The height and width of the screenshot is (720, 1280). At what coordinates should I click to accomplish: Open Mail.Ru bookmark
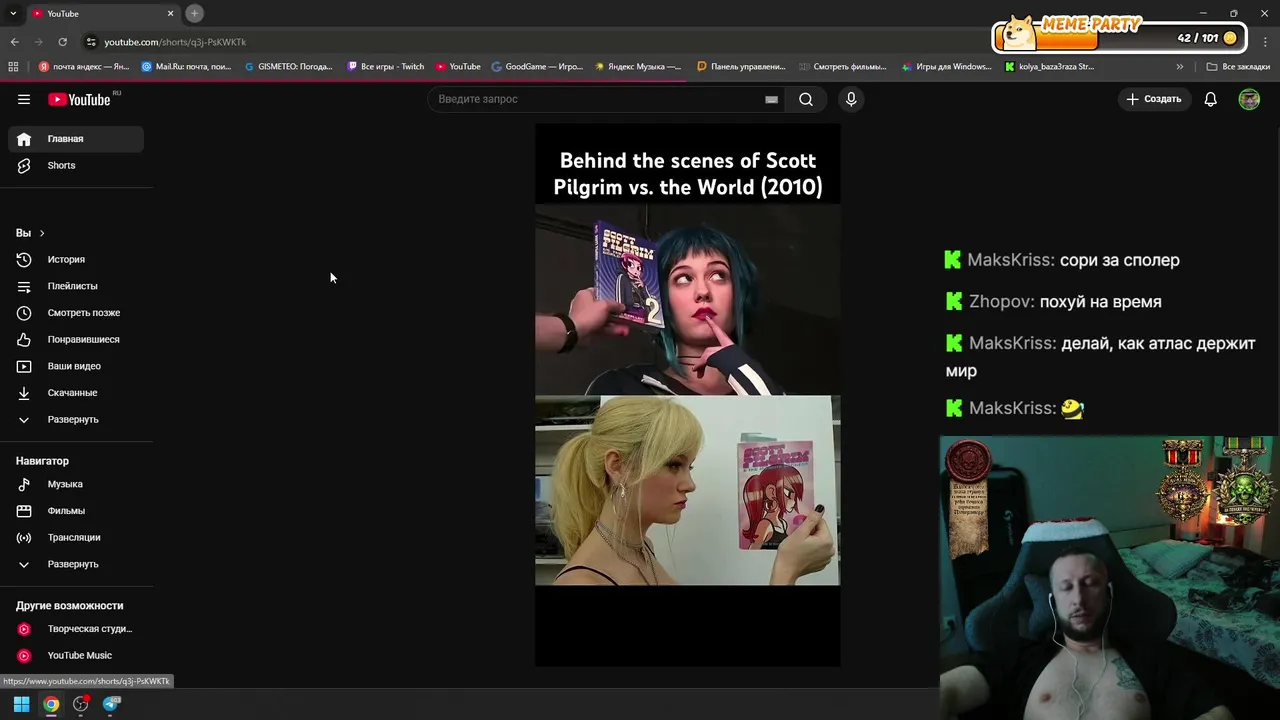click(187, 67)
